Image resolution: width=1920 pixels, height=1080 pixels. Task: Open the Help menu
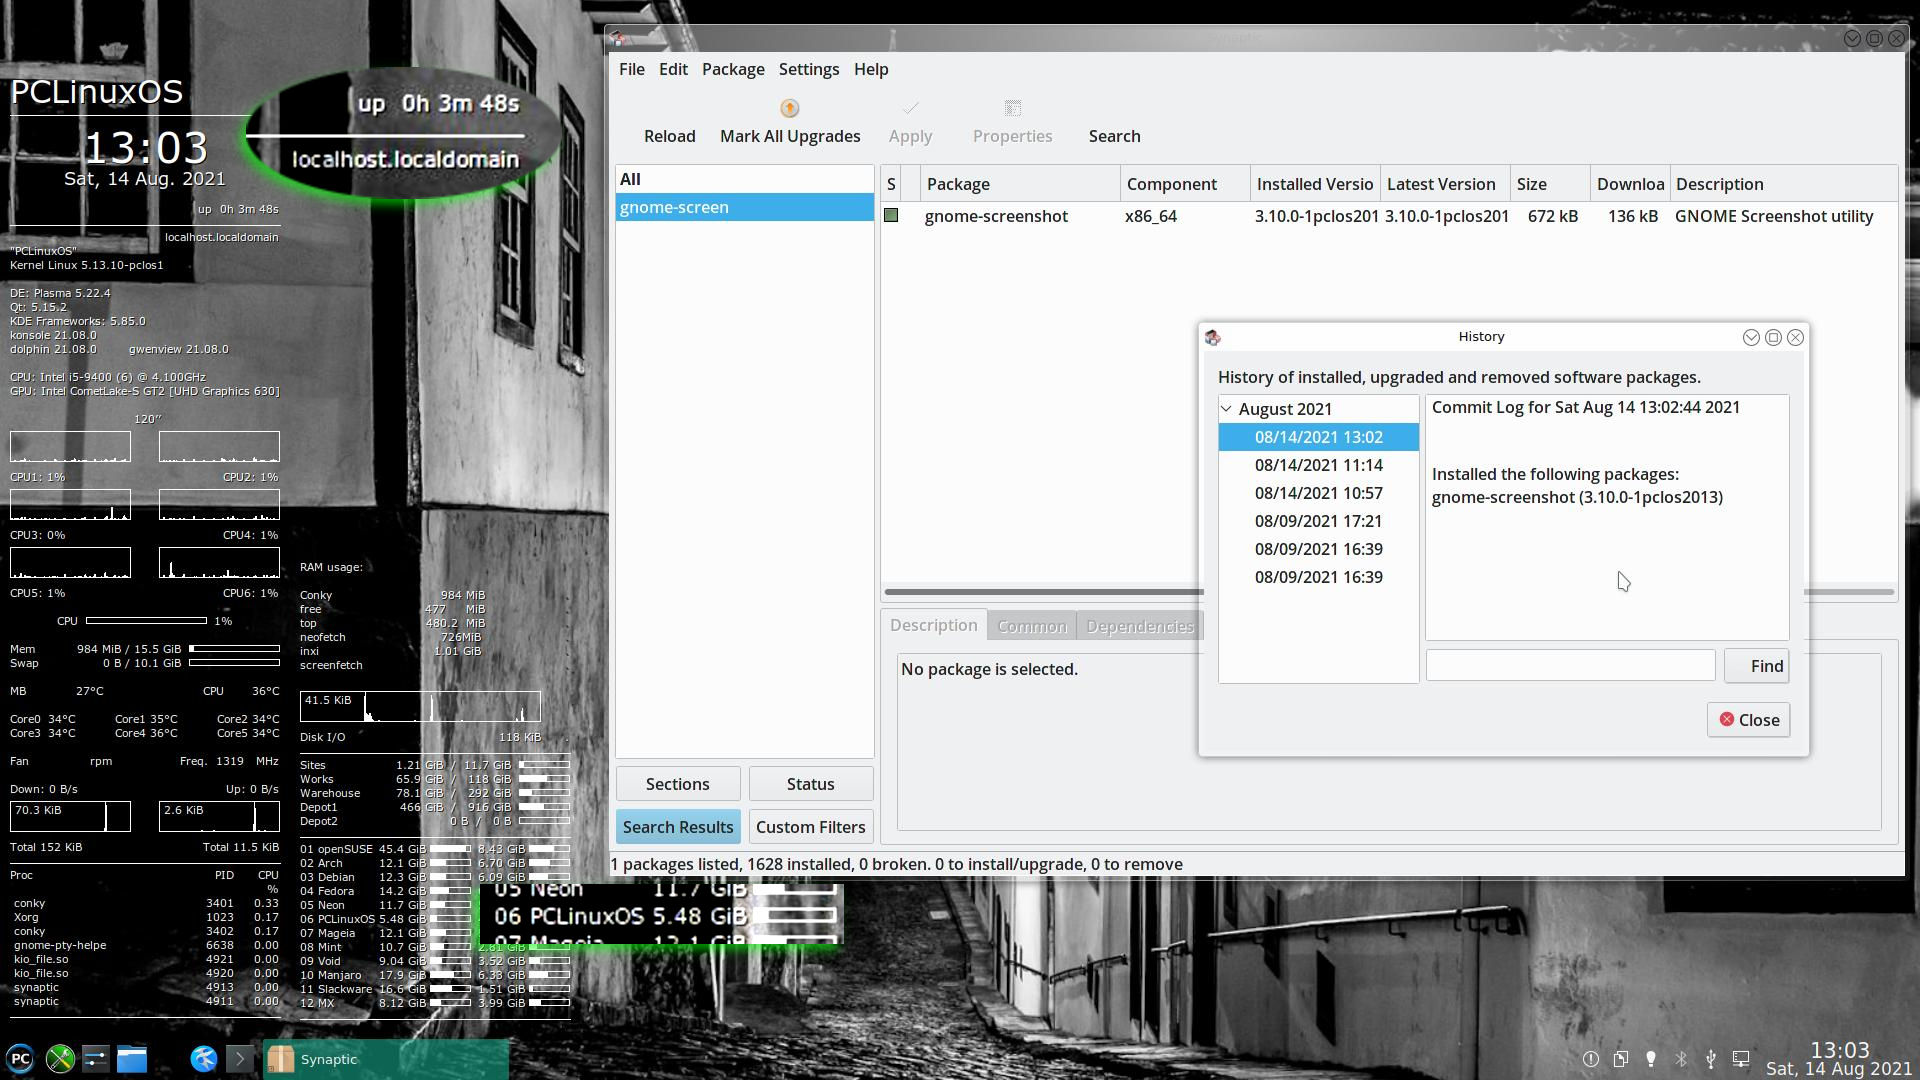coord(871,69)
